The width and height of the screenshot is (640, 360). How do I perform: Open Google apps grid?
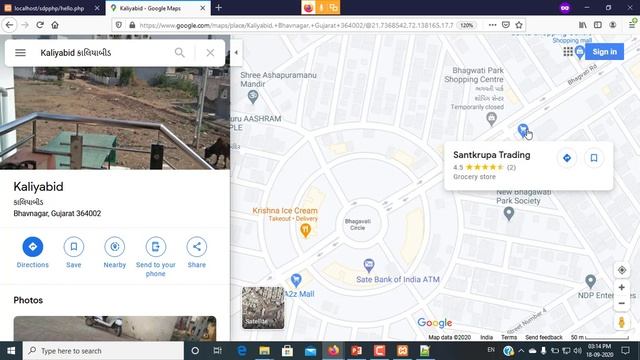click(568, 52)
